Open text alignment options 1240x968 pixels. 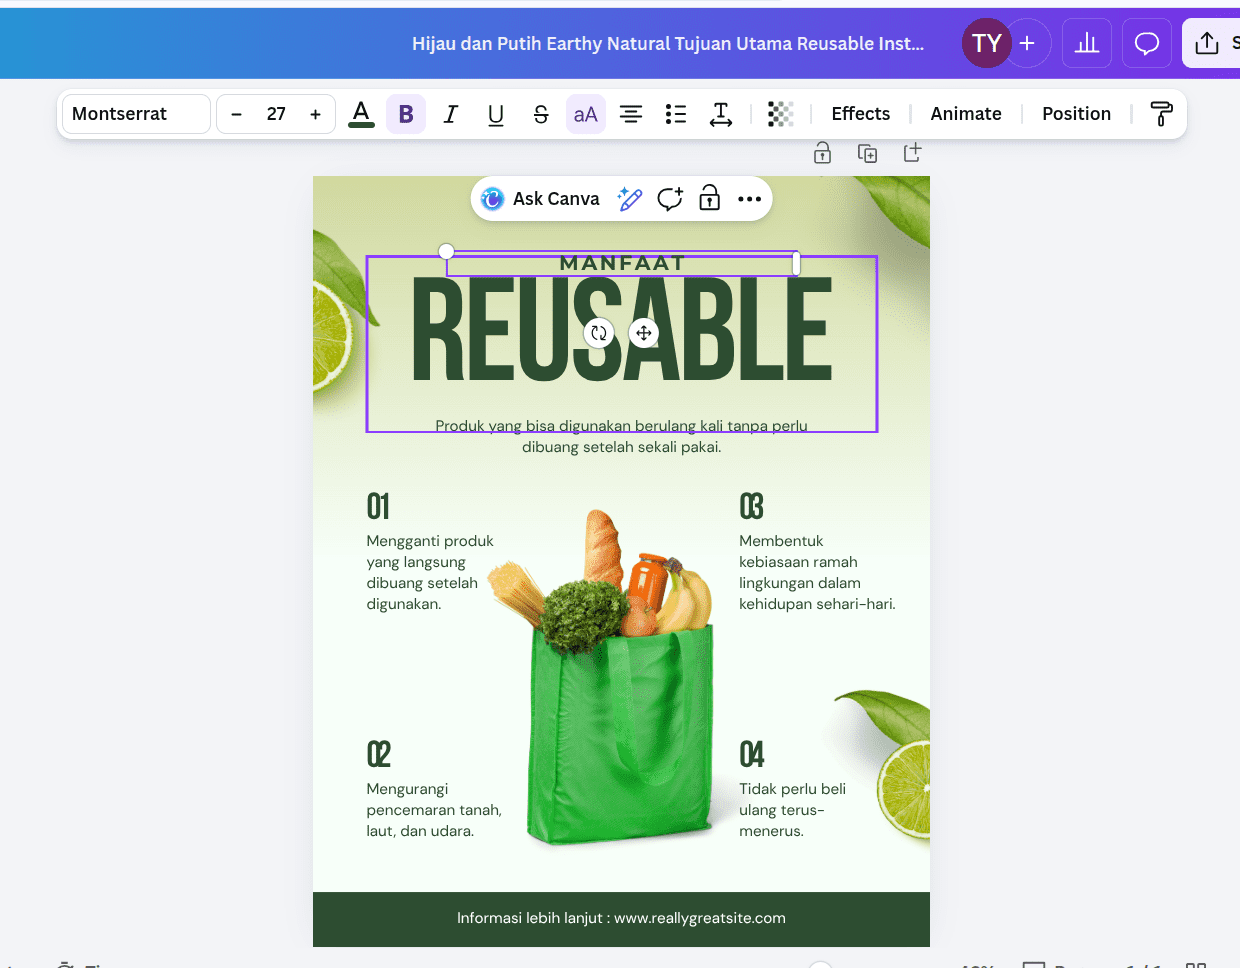631,114
